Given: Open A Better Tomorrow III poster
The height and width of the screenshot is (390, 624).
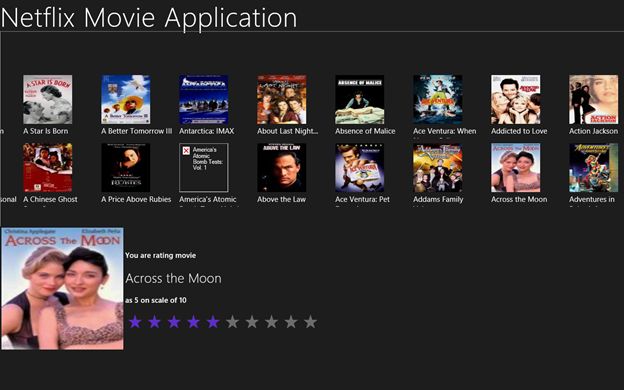Looking at the screenshot, I should pyautogui.click(x=125, y=99).
